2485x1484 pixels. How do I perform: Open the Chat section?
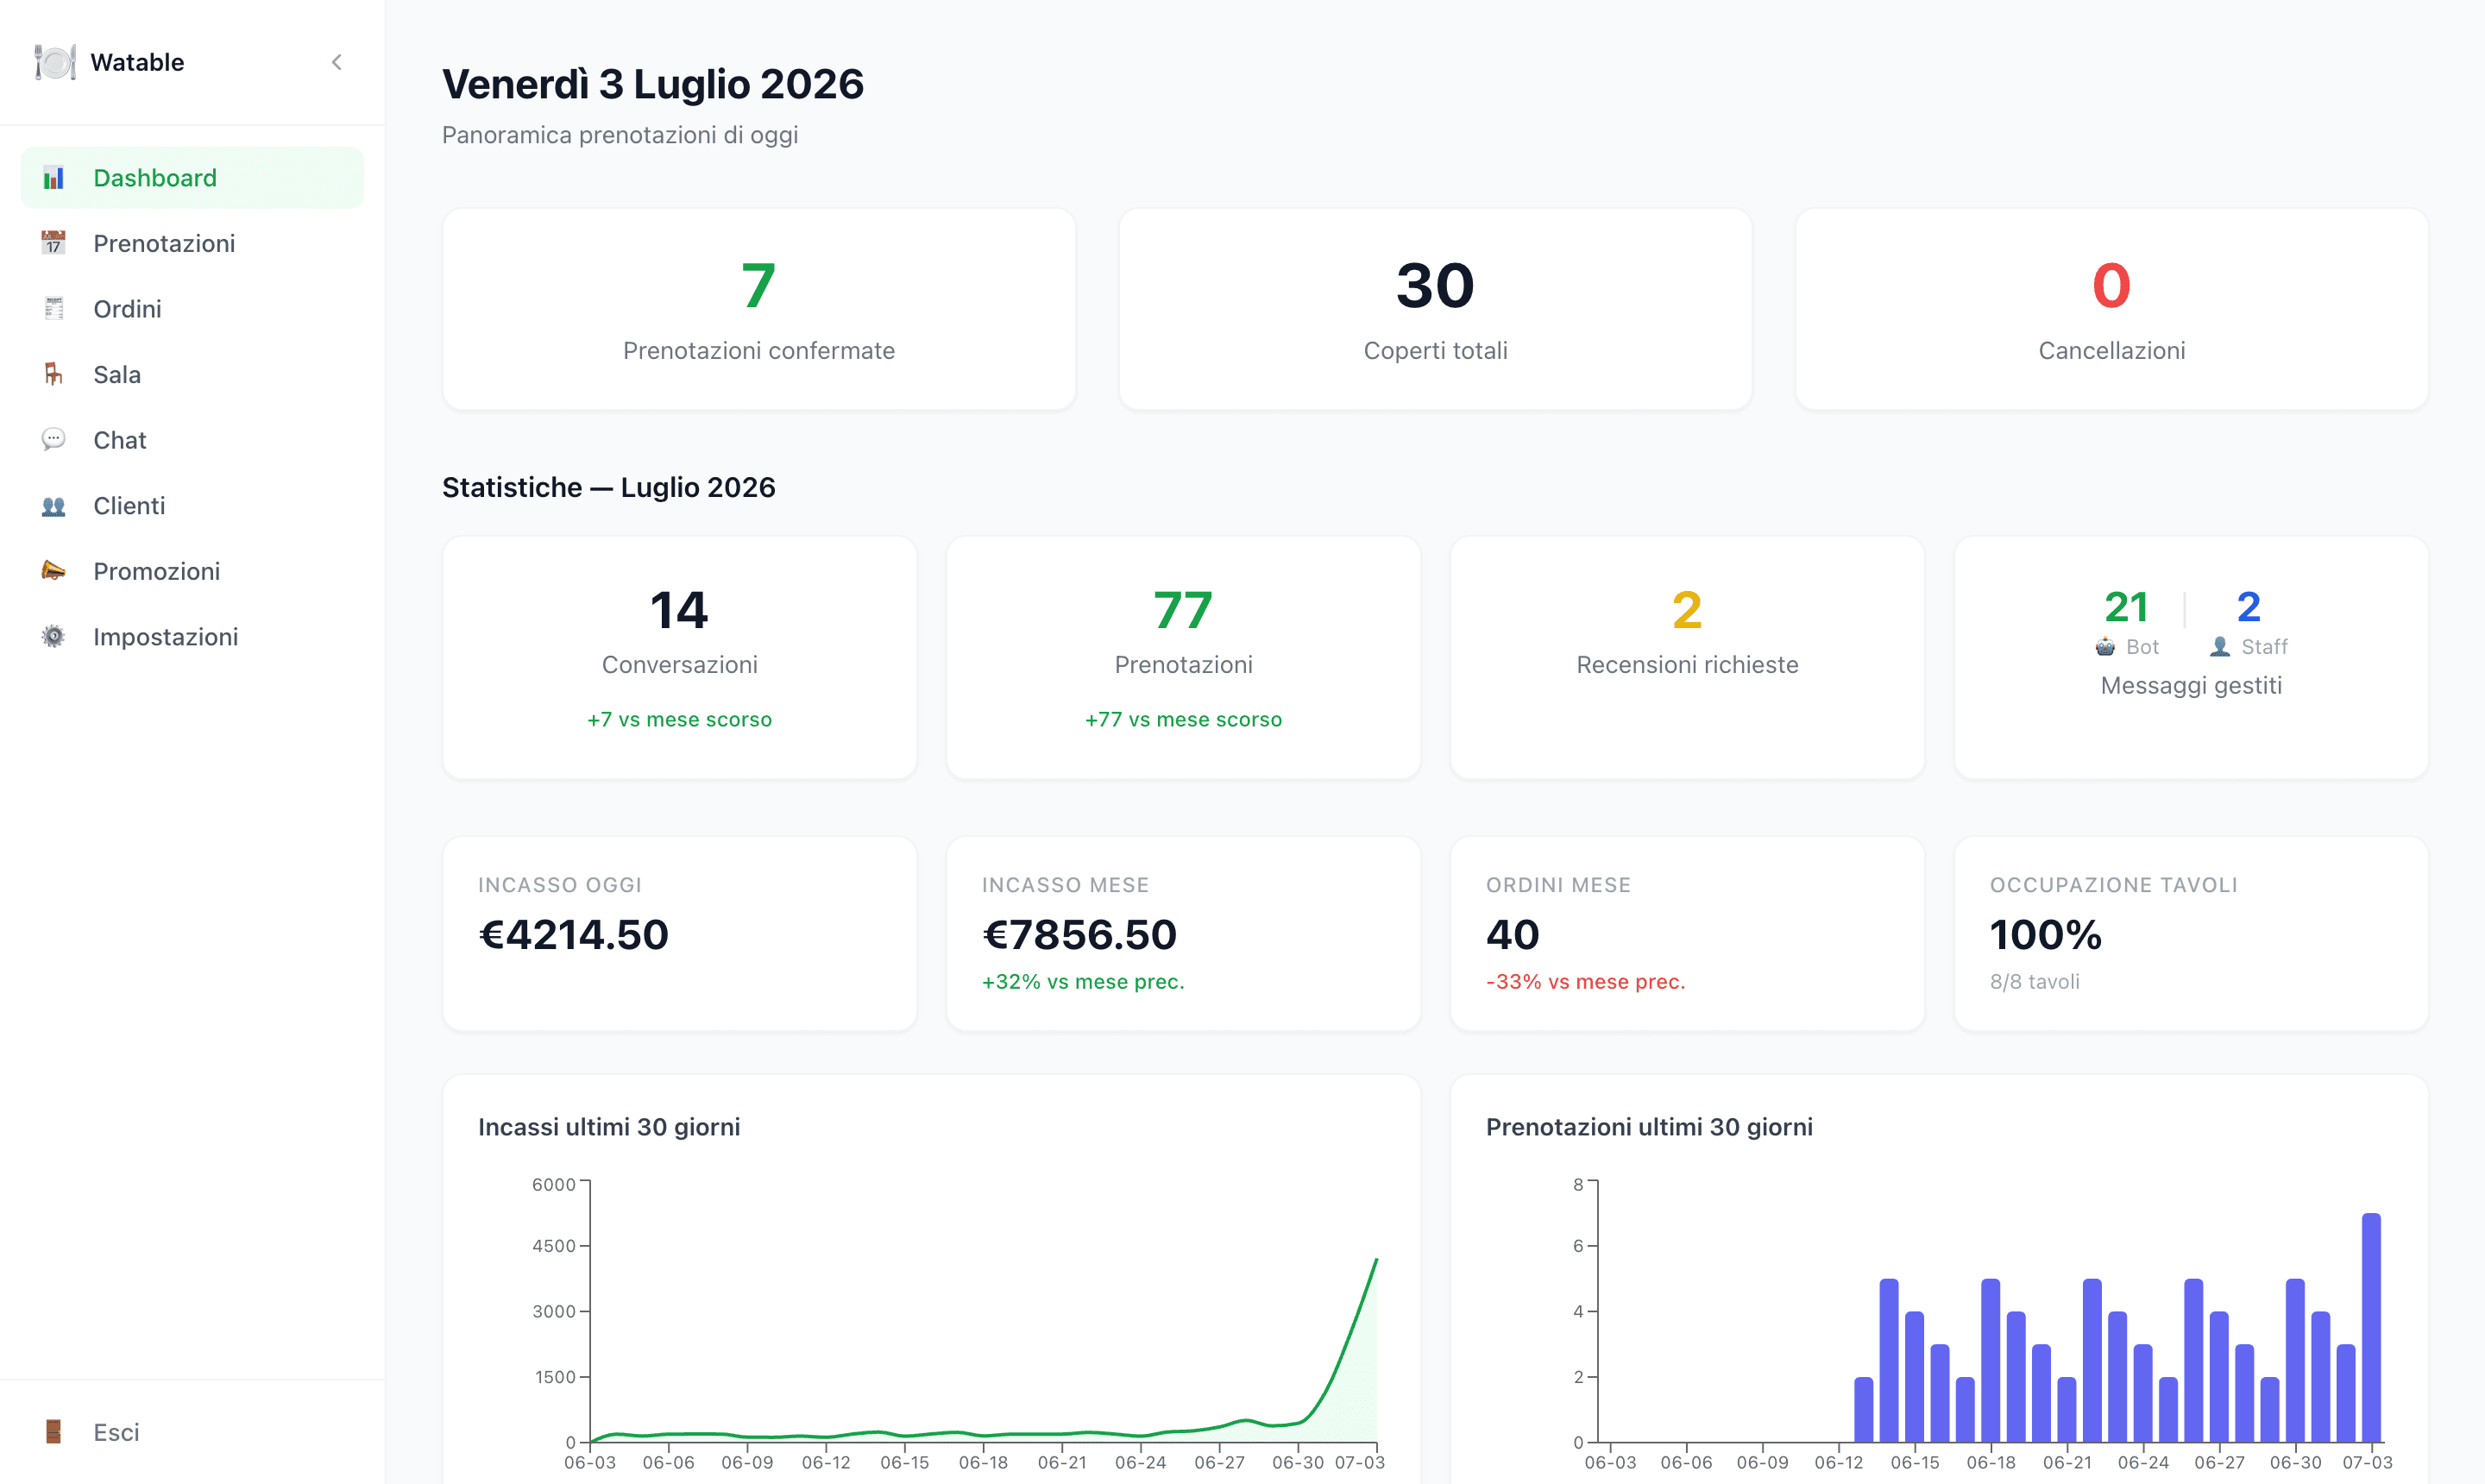click(x=192, y=440)
